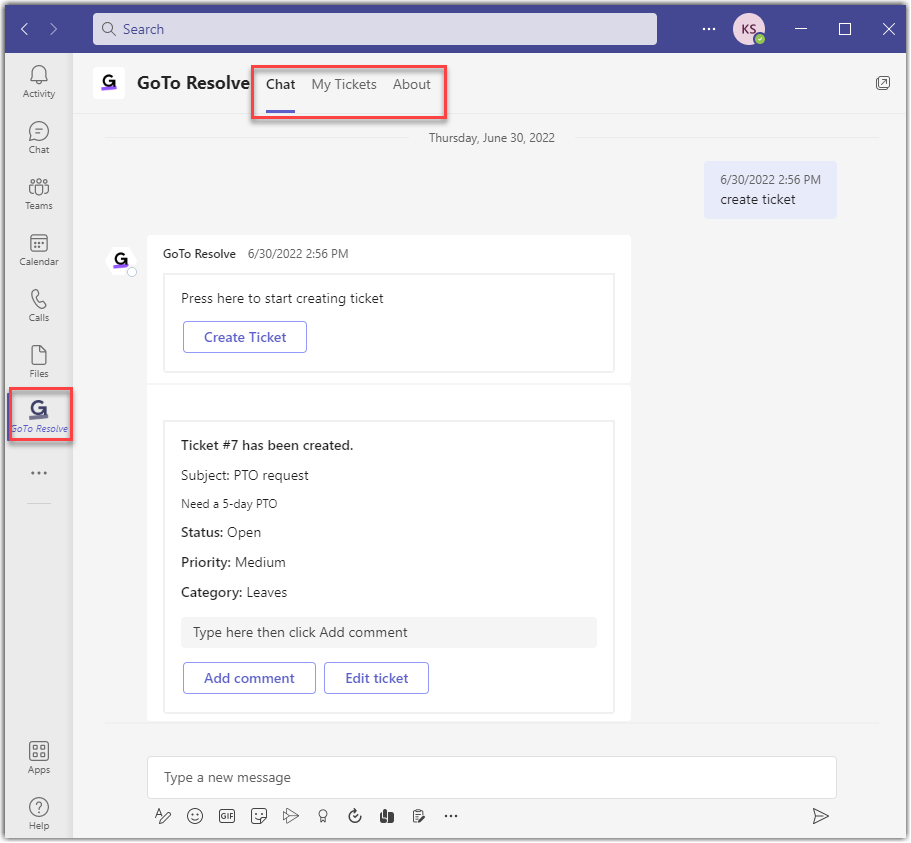Click the 'Status: Open' line
This screenshot has height=843, width=911.
tap(221, 532)
